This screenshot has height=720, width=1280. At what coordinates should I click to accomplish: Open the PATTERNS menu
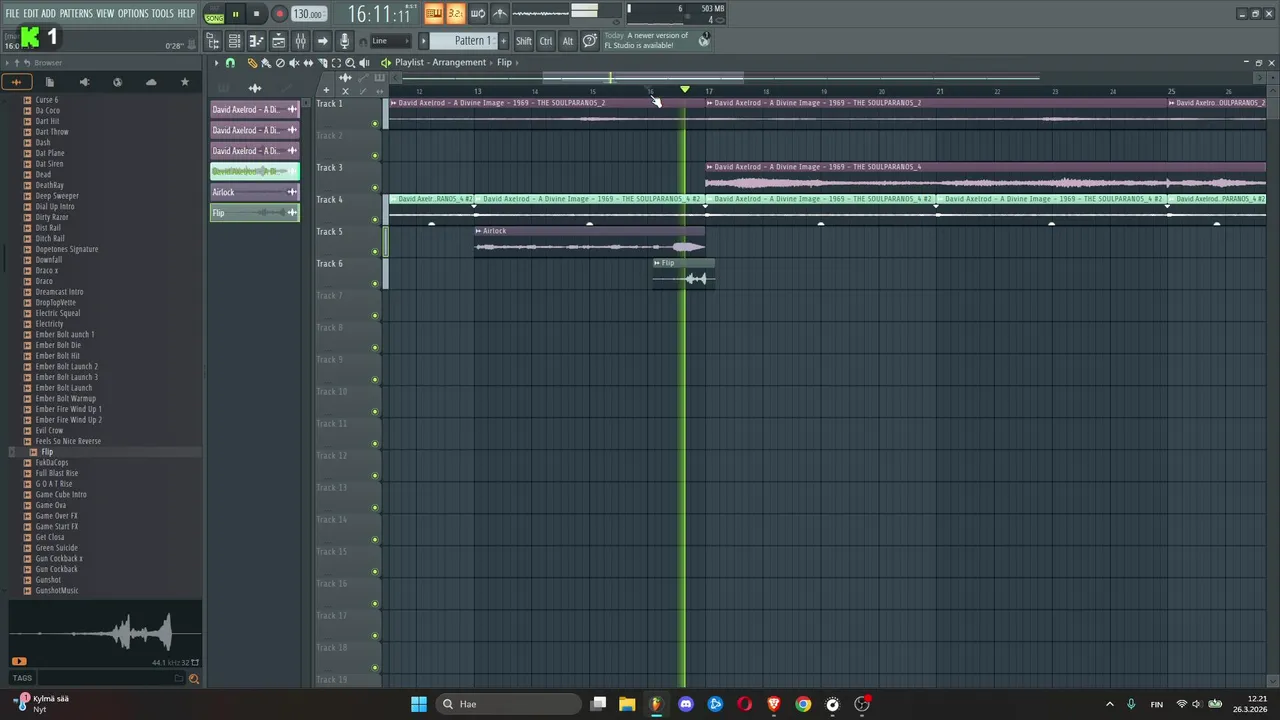[76, 13]
